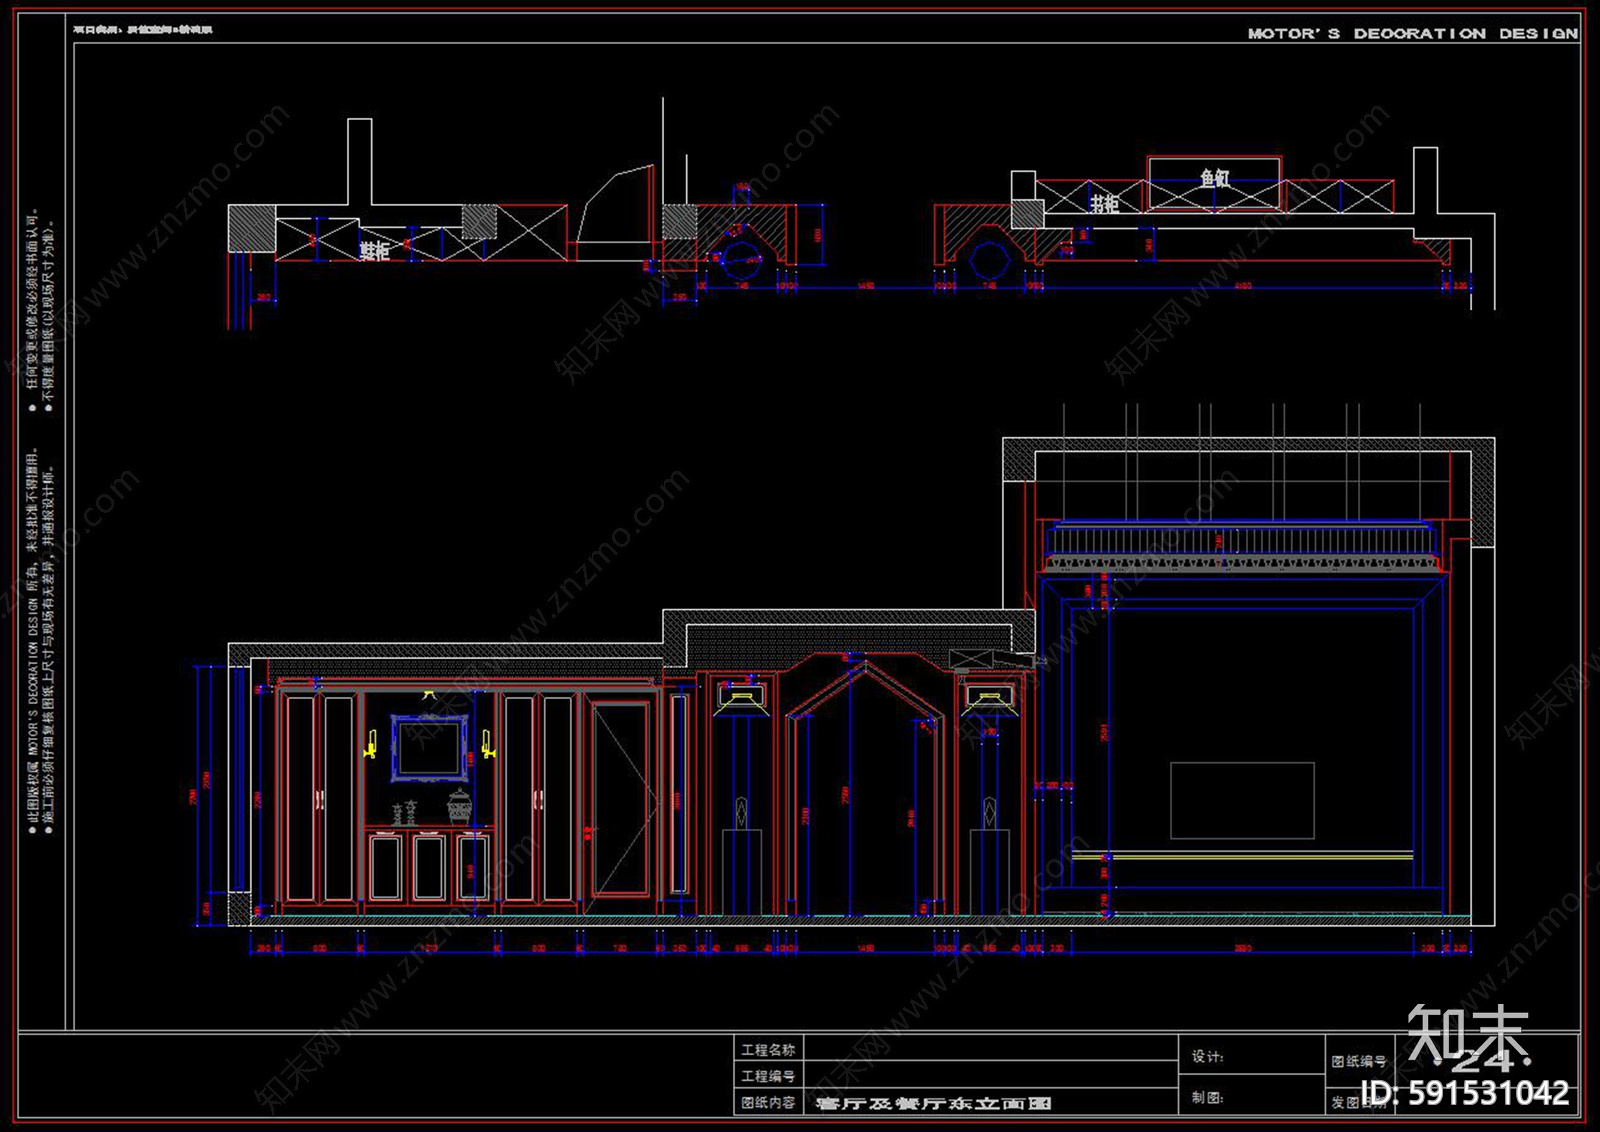
Task: Select the TV rectangle on the living room wall
Action: [1242, 800]
